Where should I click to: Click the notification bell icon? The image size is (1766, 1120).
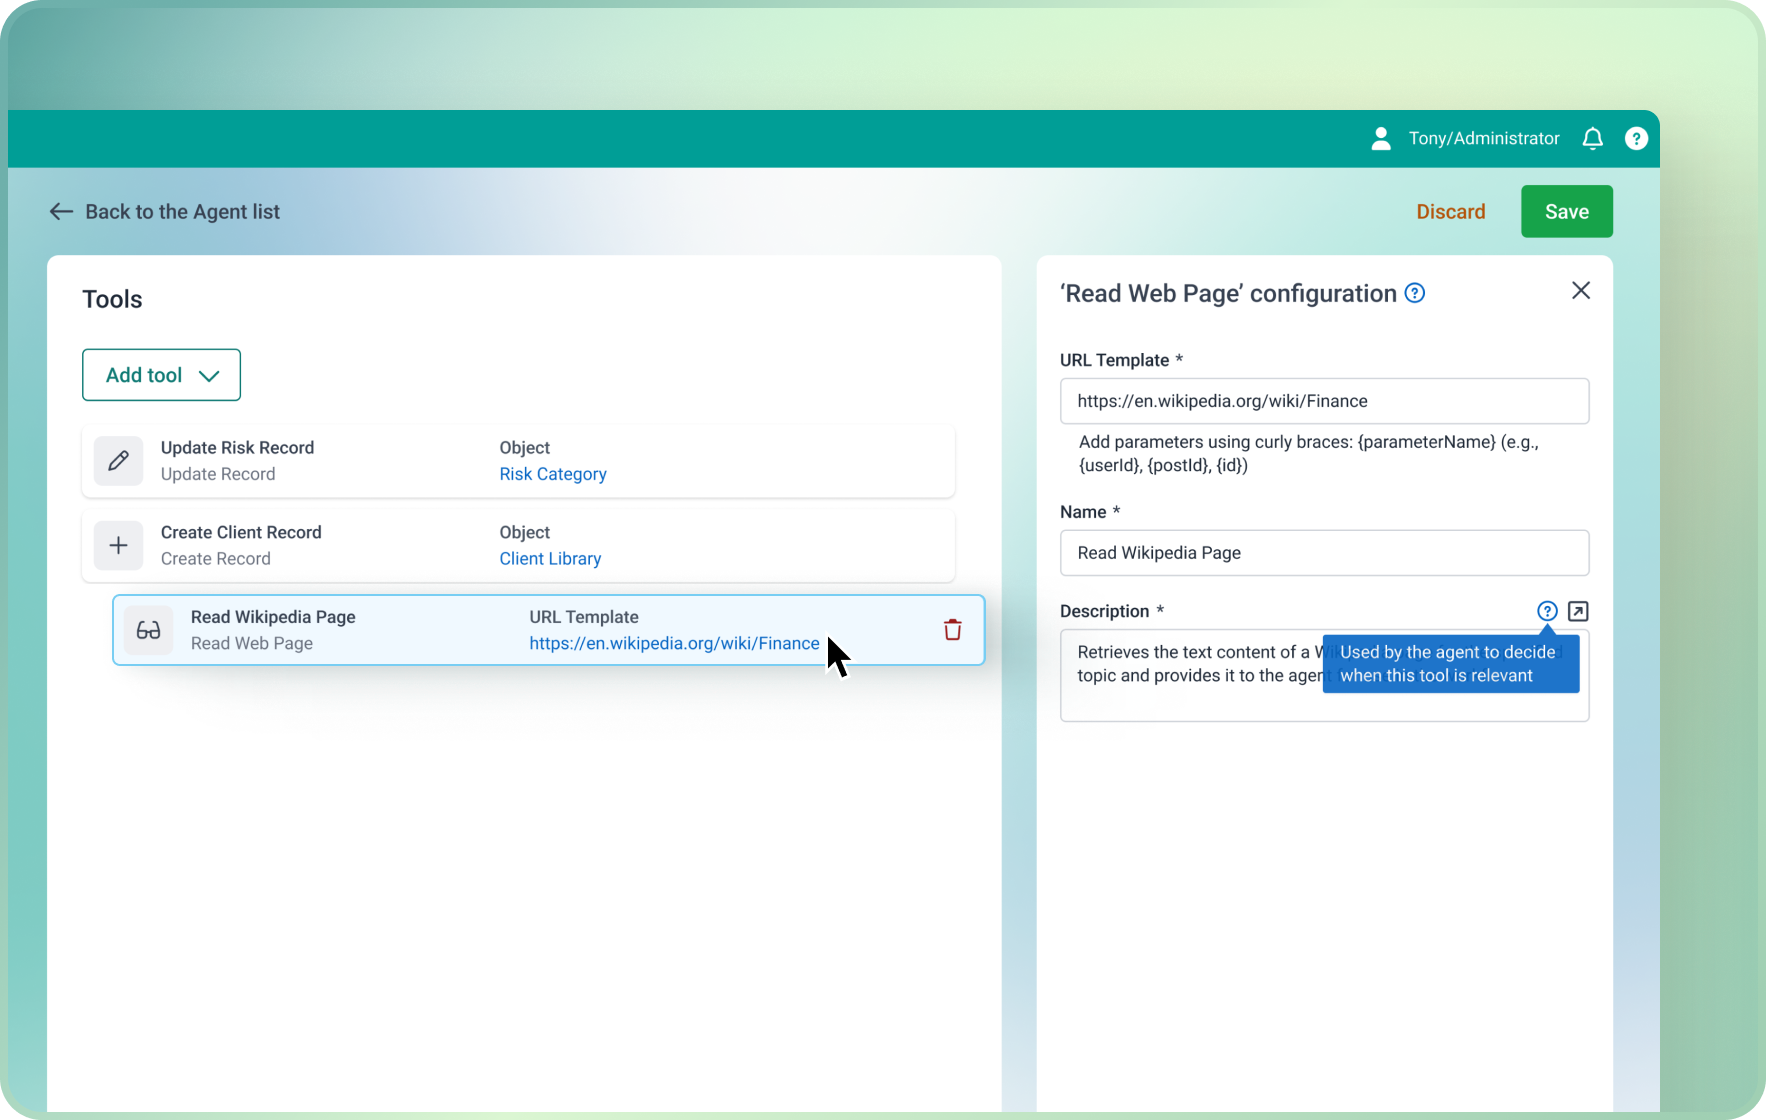tap(1592, 139)
